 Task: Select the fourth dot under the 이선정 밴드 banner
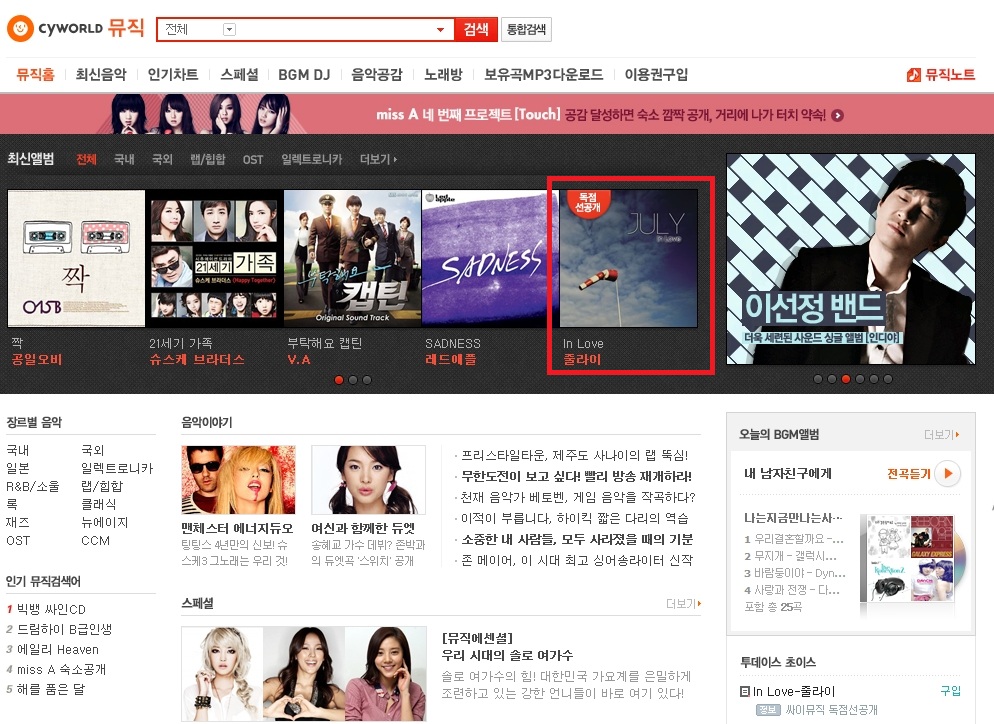coord(860,379)
